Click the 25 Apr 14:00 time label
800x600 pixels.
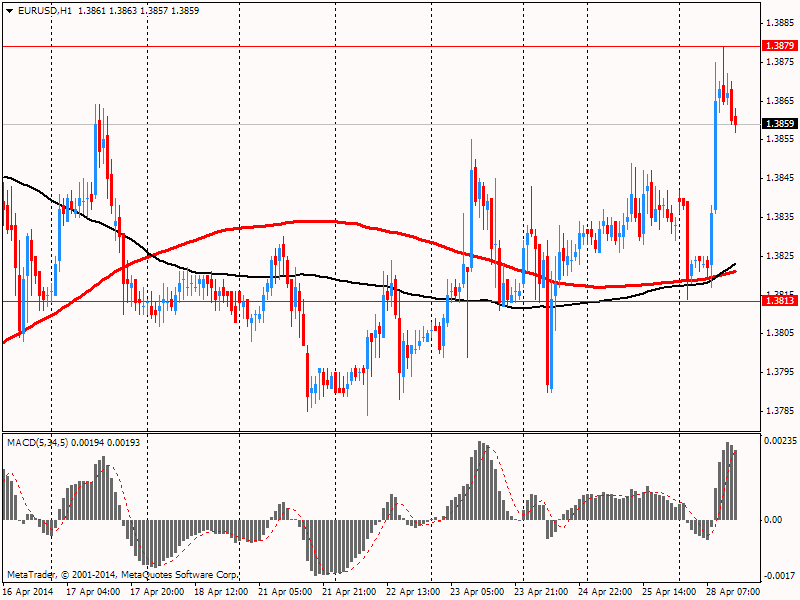669,591
